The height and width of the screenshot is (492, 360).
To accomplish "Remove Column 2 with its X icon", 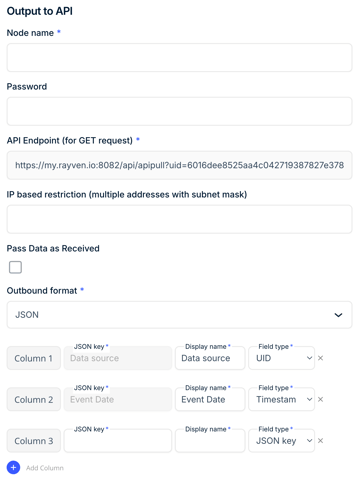I will click(x=320, y=399).
